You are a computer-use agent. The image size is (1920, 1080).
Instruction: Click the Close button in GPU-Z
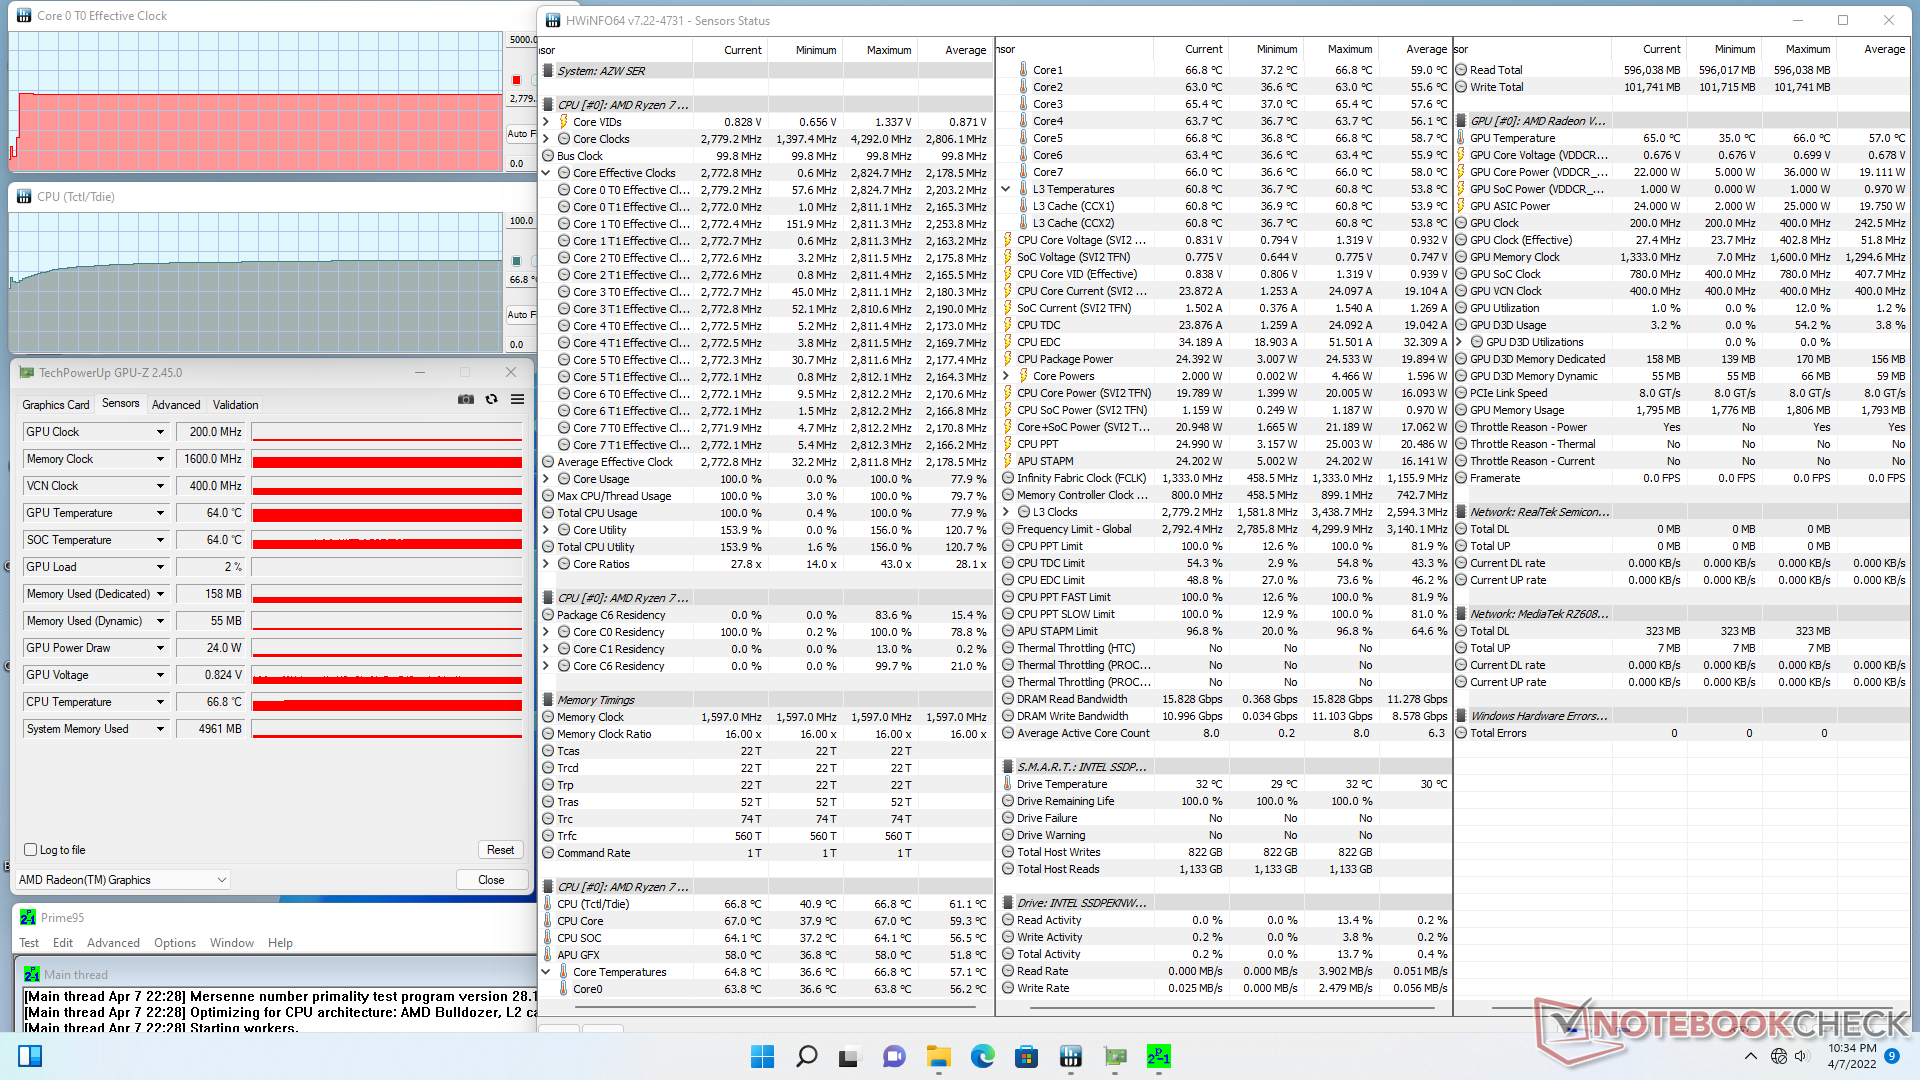click(x=491, y=880)
